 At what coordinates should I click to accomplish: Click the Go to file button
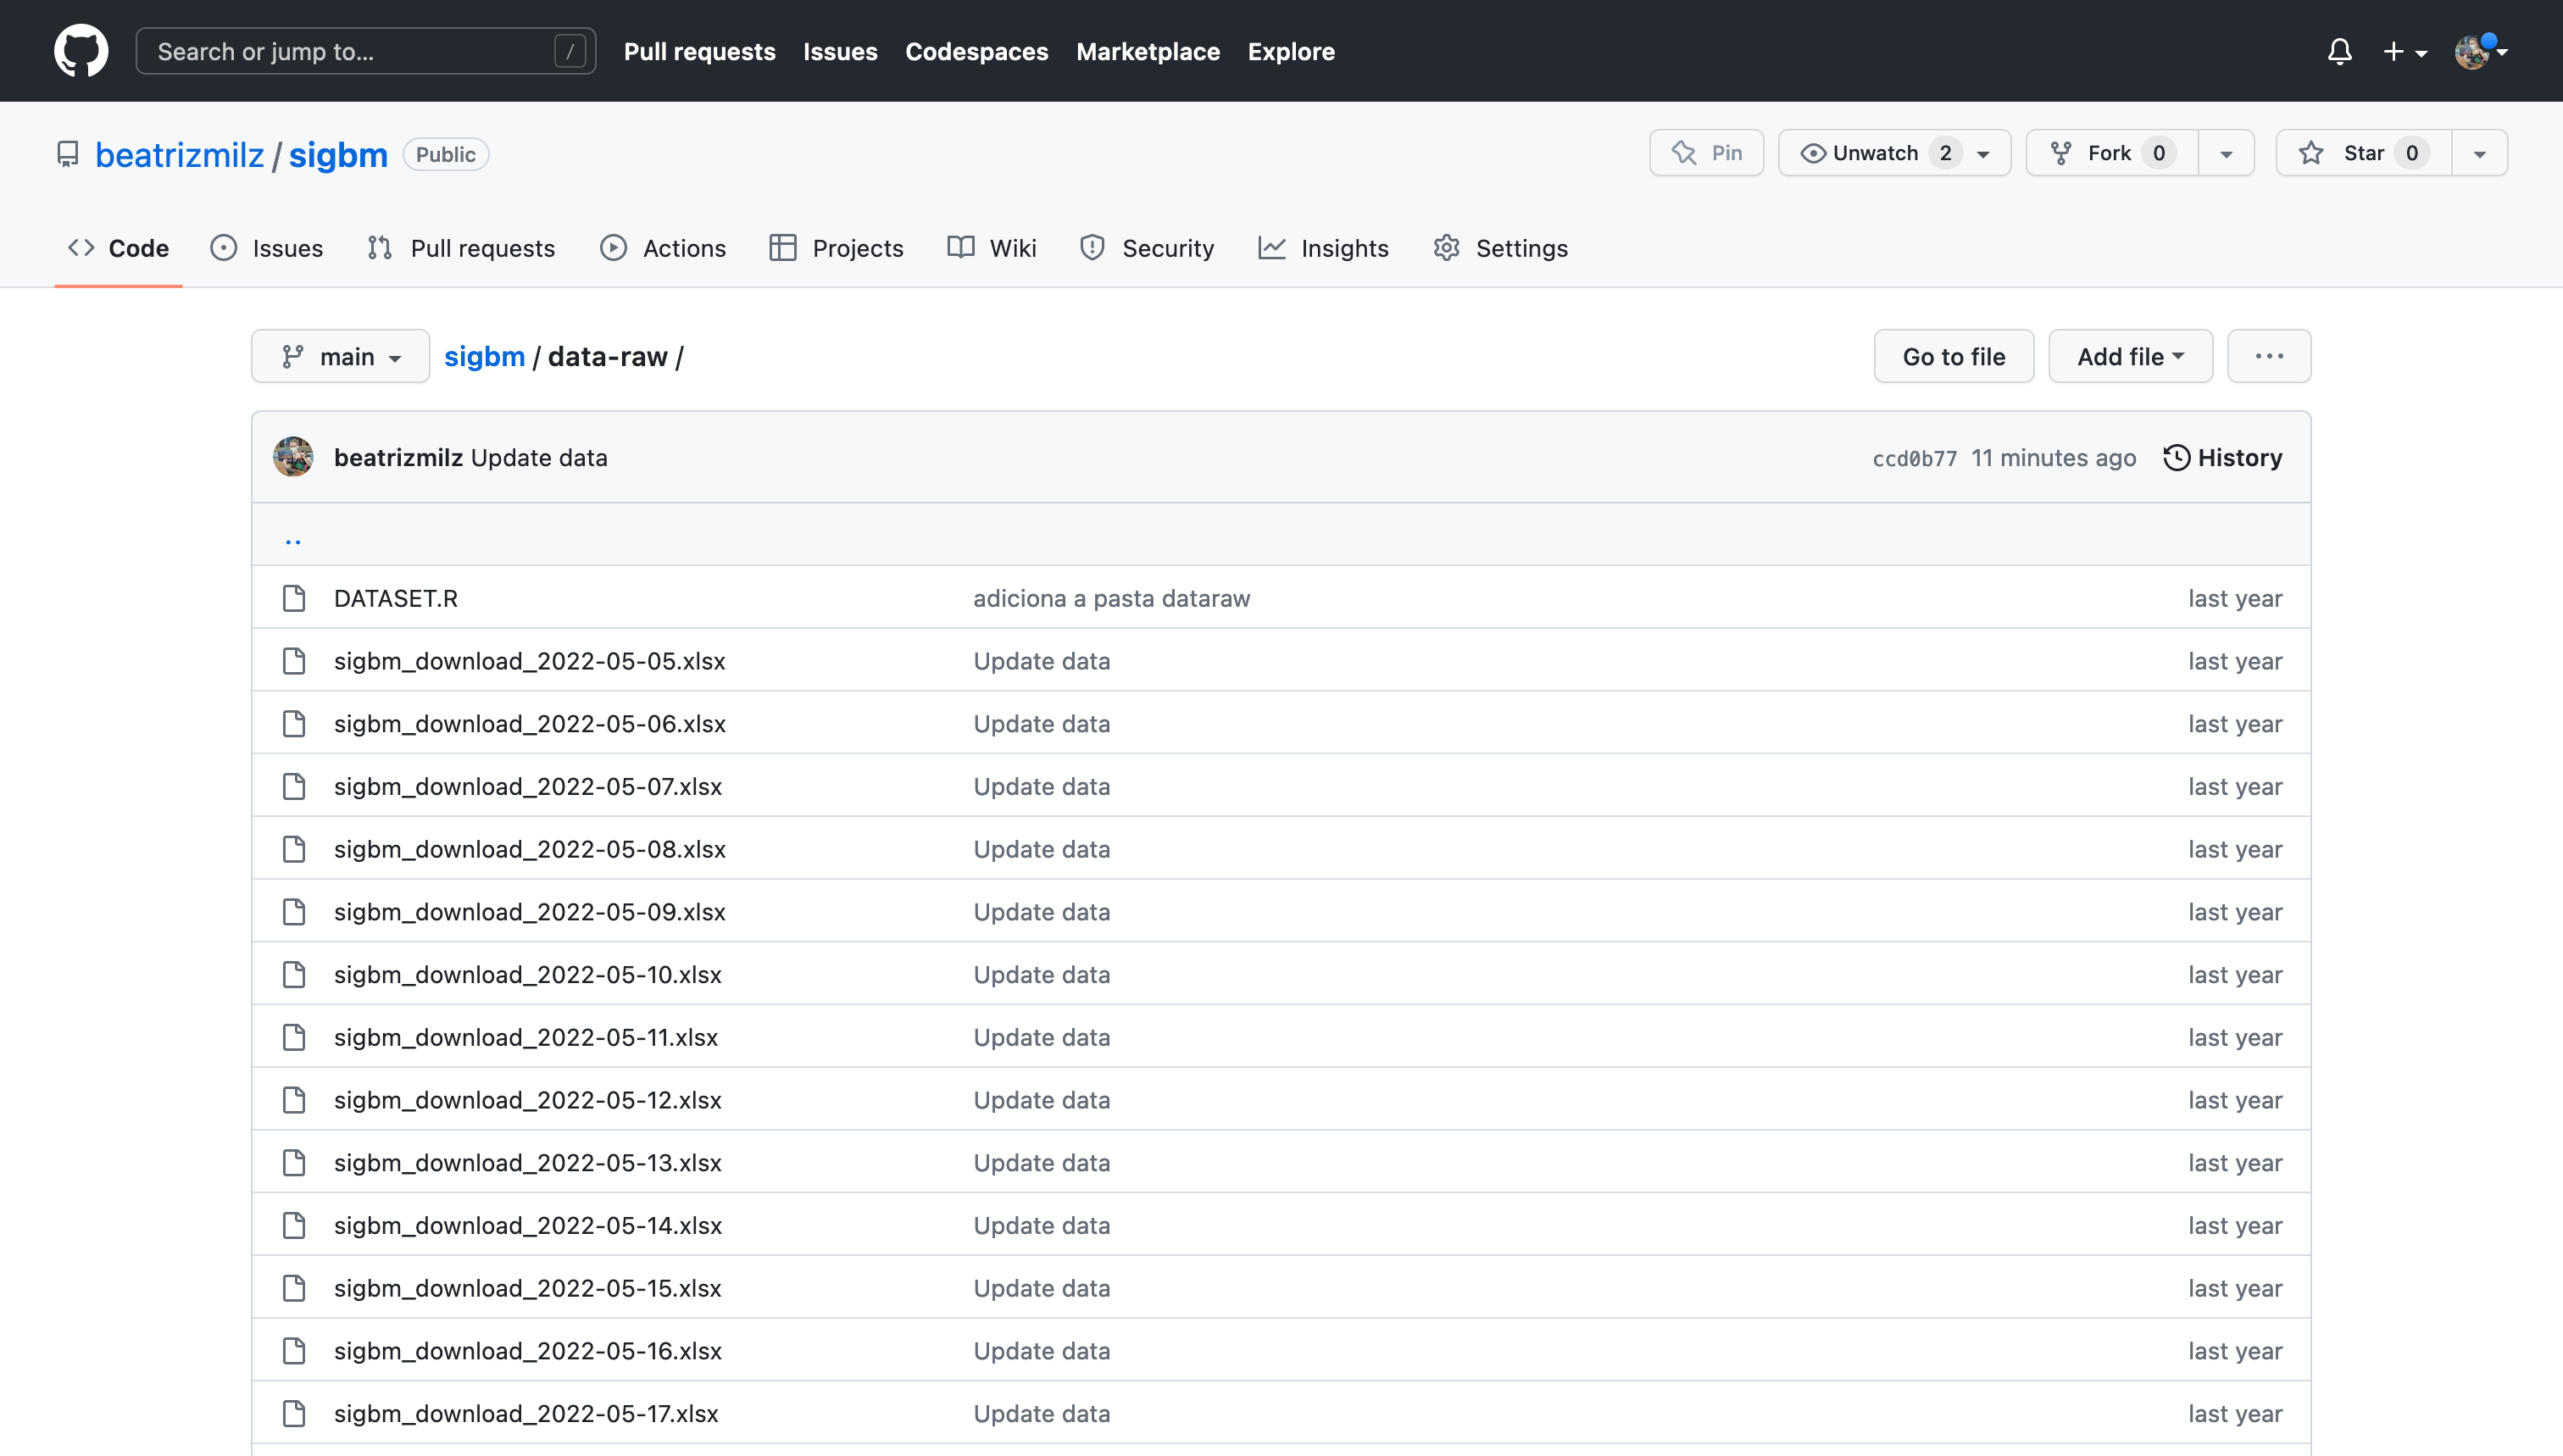1953,356
